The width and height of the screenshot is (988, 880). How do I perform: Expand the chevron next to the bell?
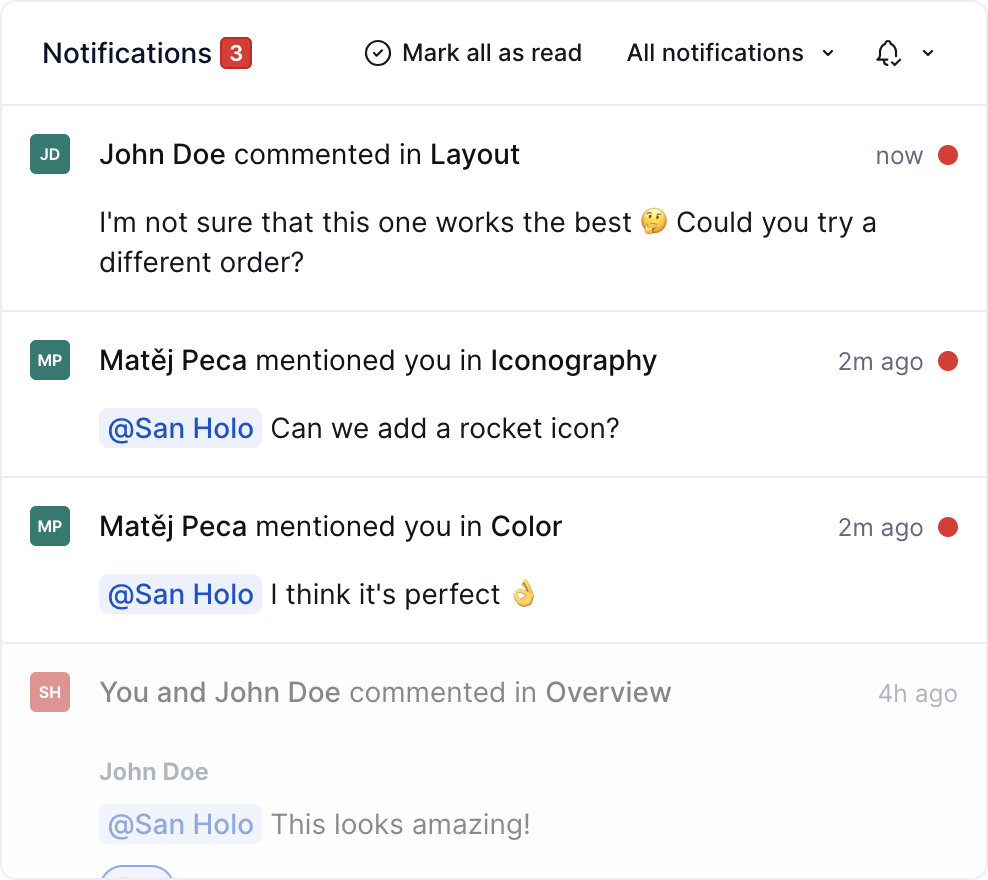[928, 53]
